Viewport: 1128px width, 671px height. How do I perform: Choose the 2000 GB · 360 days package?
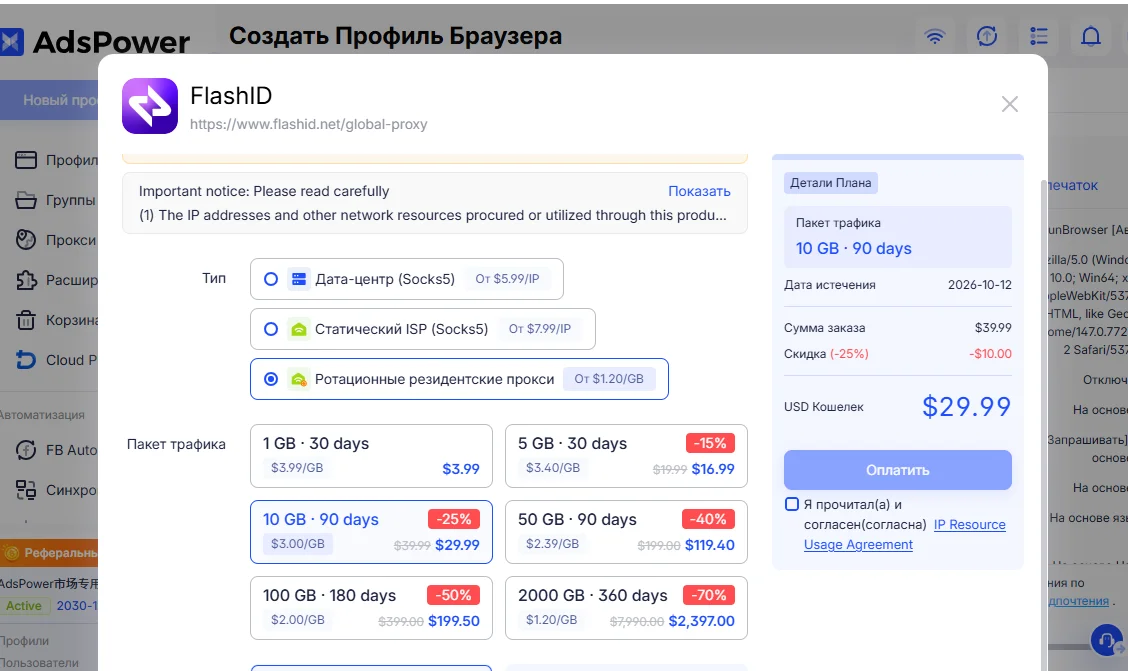tap(626, 608)
